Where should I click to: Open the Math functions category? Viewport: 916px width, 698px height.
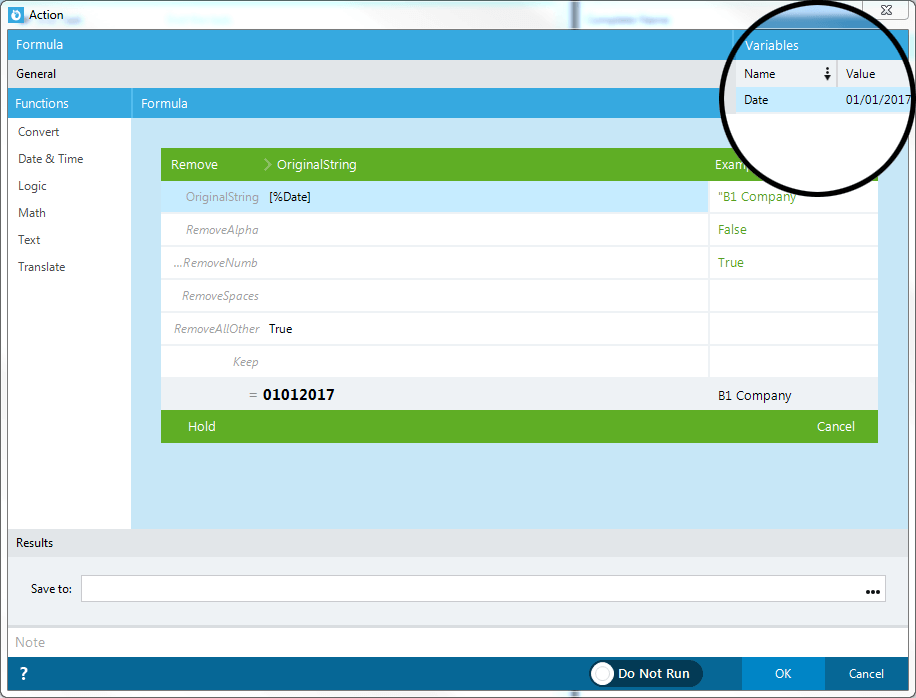point(32,213)
